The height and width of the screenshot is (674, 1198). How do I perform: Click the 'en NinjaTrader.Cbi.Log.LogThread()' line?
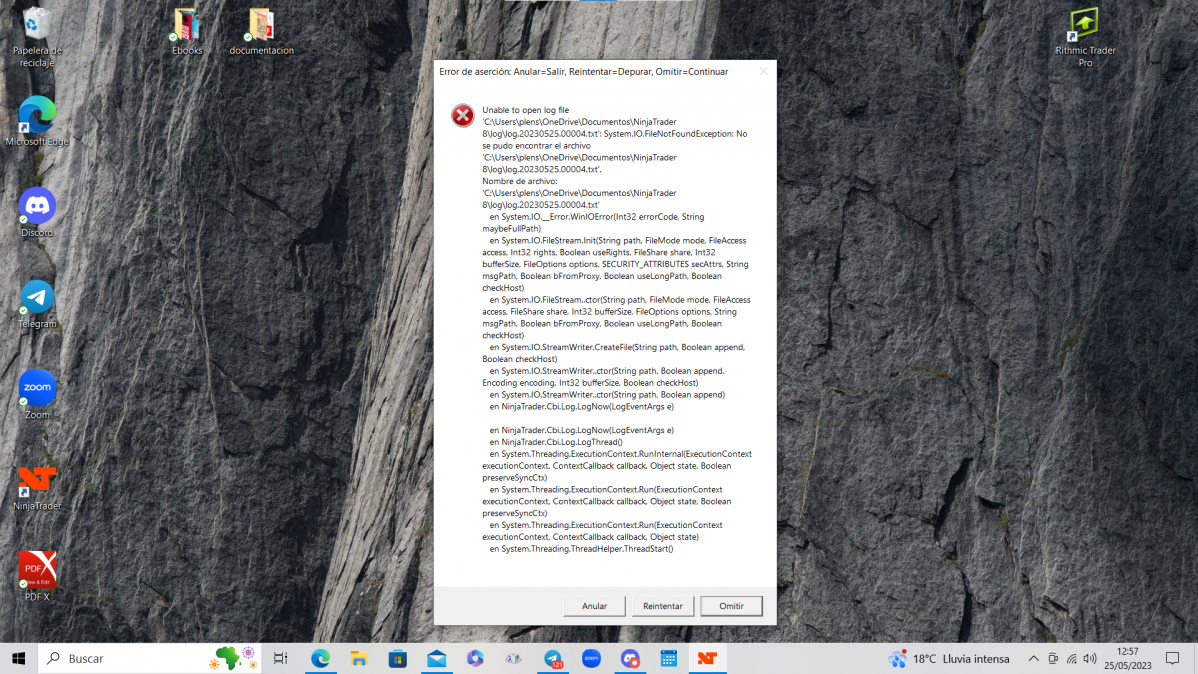555,442
